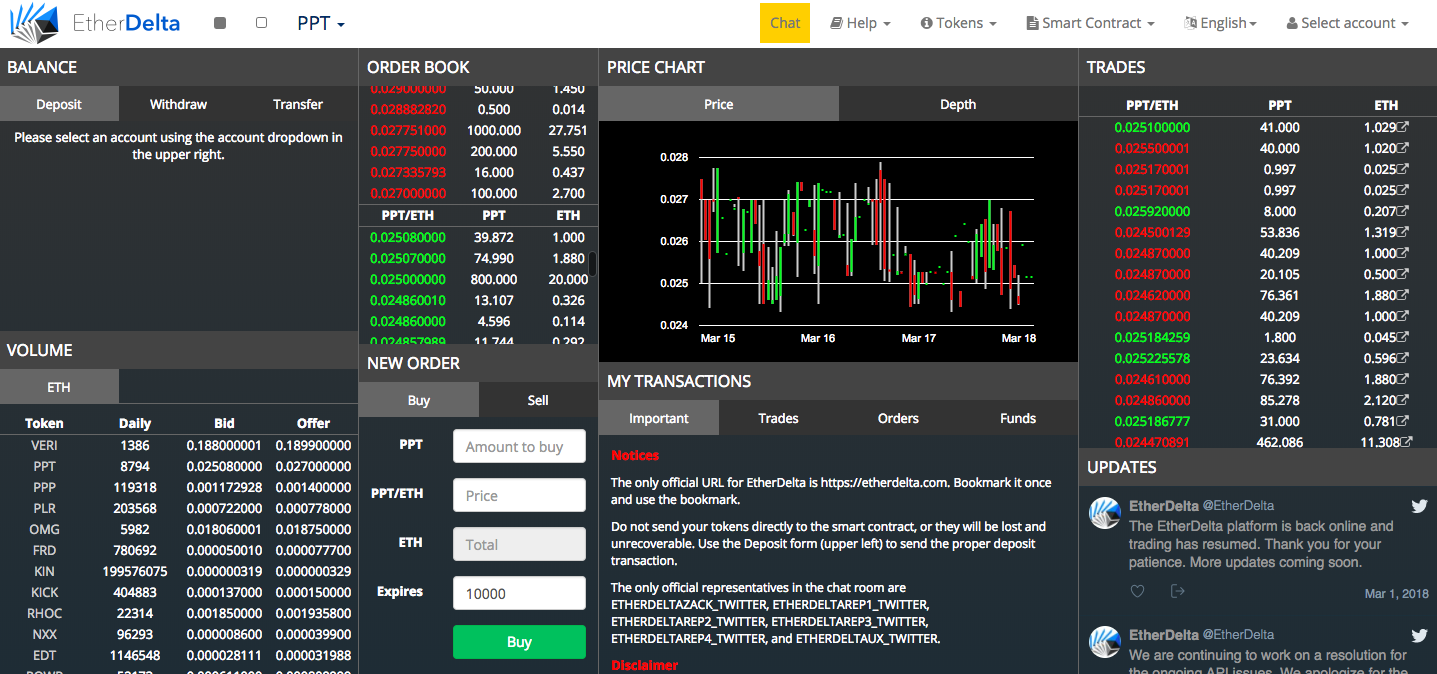Show the Price chart tab
The image size is (1437, 674).
tap(719, 104)
